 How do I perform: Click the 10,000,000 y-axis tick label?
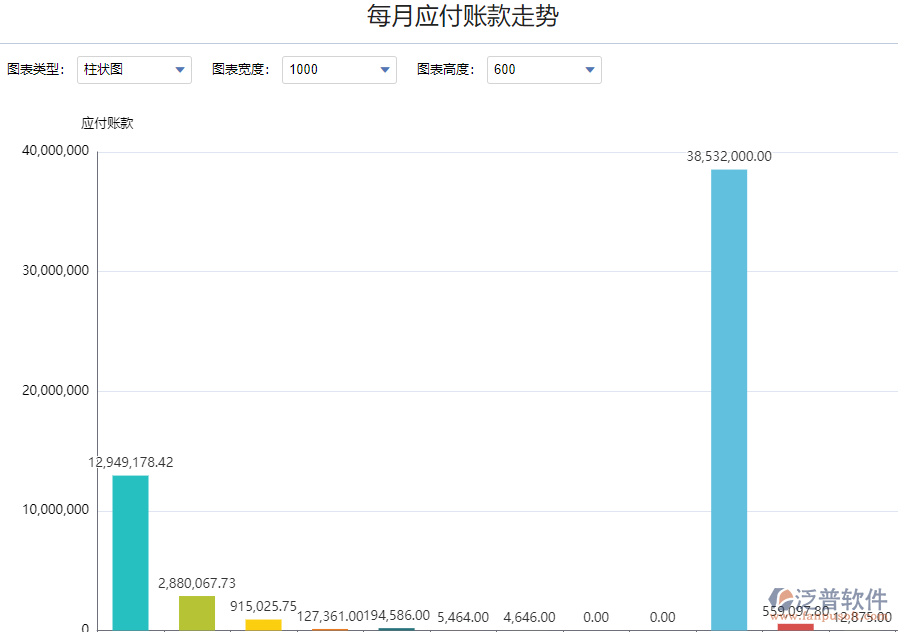(x=56, y=510)
